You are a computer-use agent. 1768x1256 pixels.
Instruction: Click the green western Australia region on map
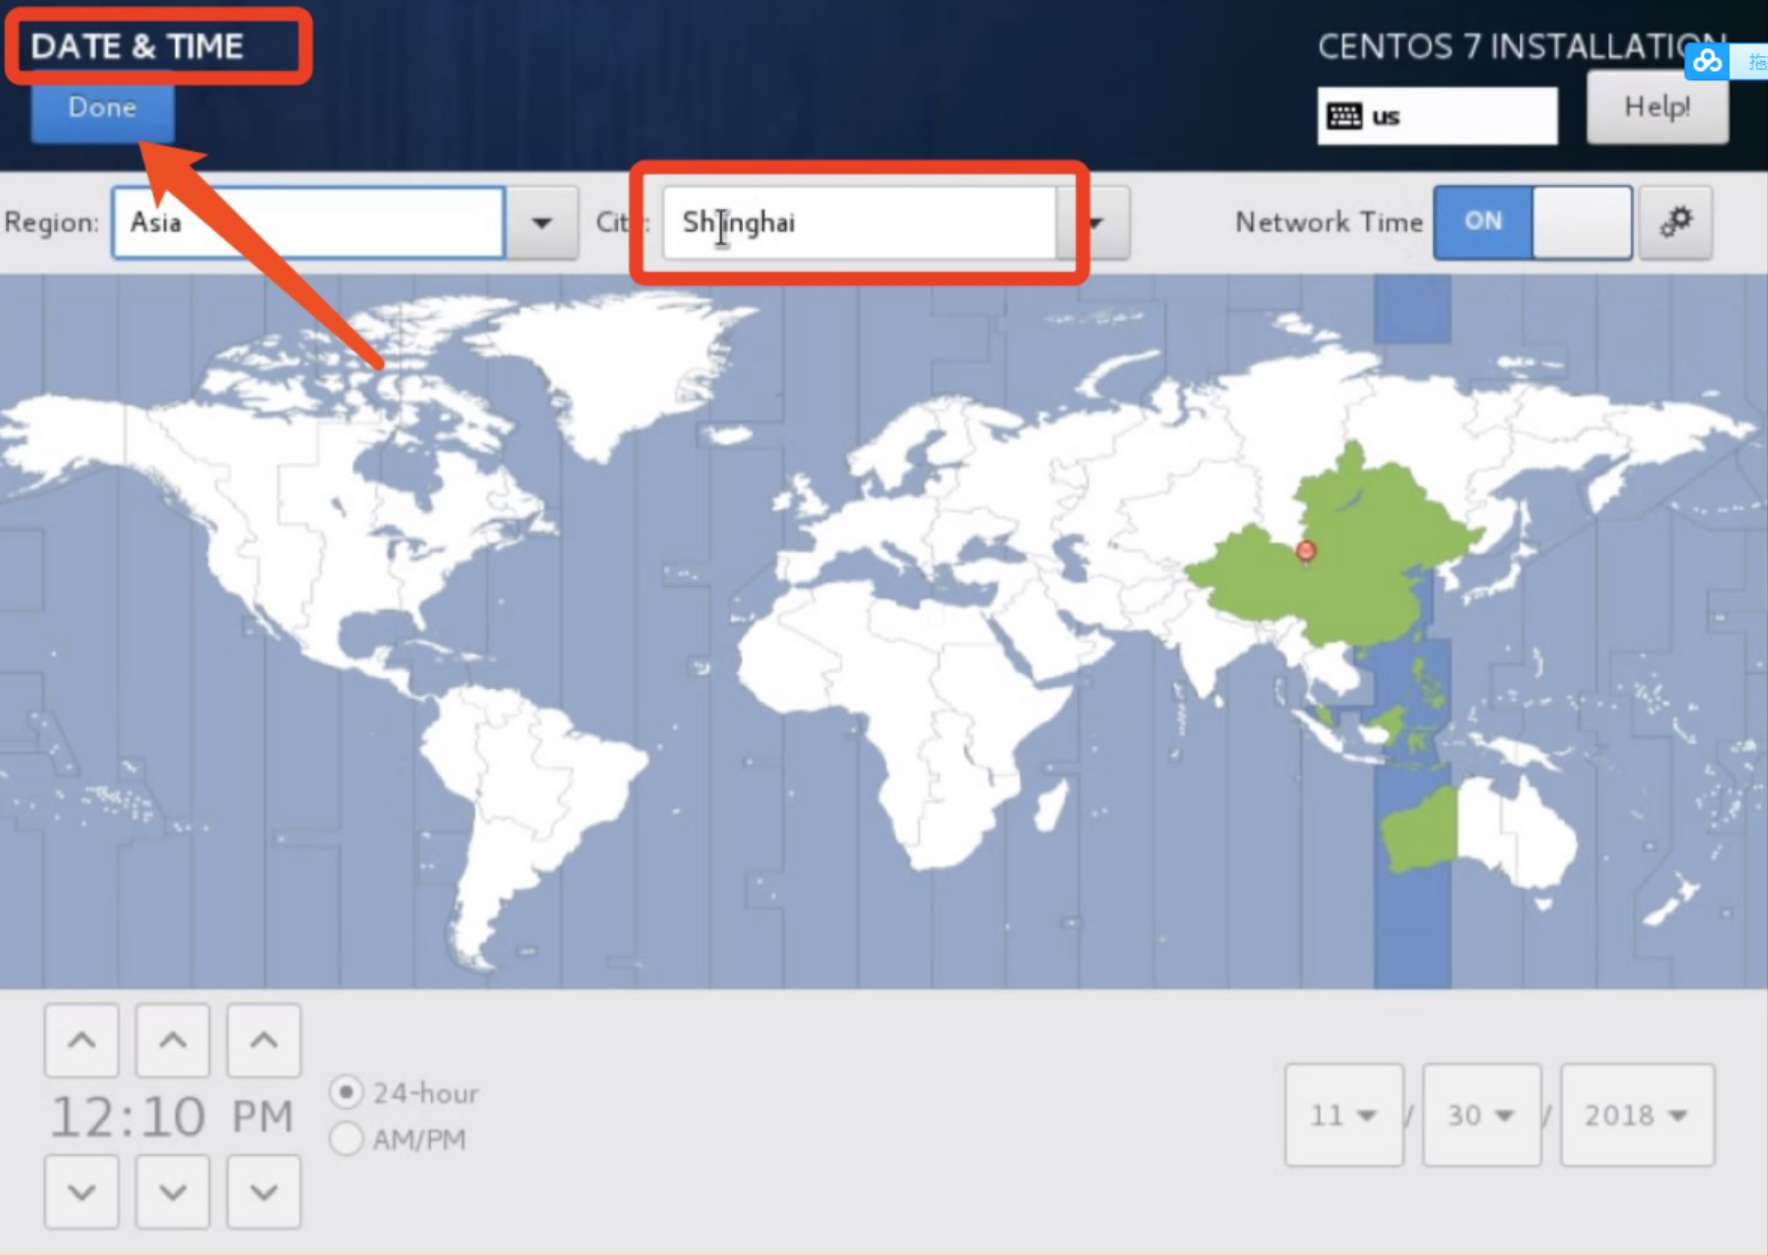tap(1420, 831)
